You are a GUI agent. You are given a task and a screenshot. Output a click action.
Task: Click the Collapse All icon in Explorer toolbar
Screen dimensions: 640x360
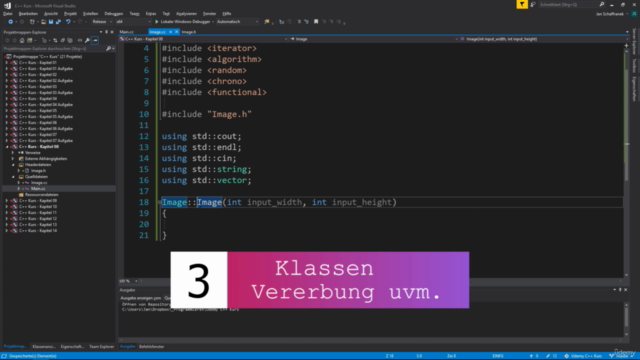(62, 40)
